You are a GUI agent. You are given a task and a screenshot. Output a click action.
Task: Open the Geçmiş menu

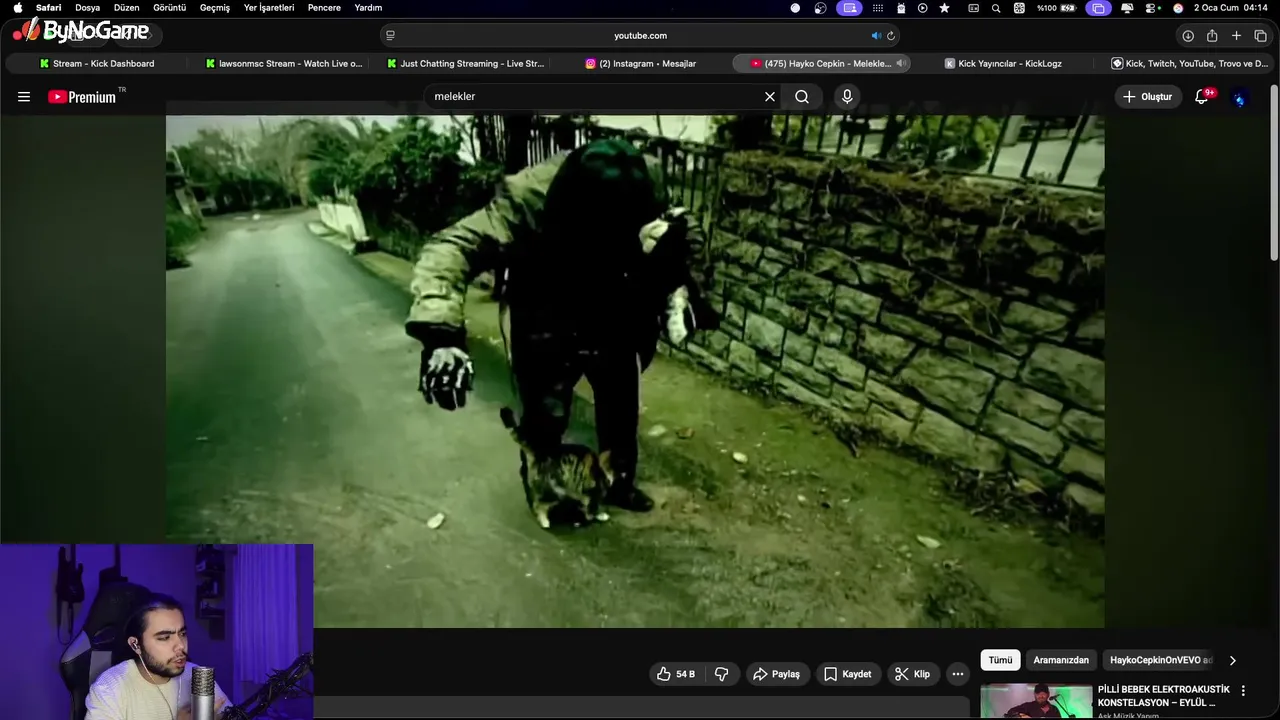click(x=215, y=7)
